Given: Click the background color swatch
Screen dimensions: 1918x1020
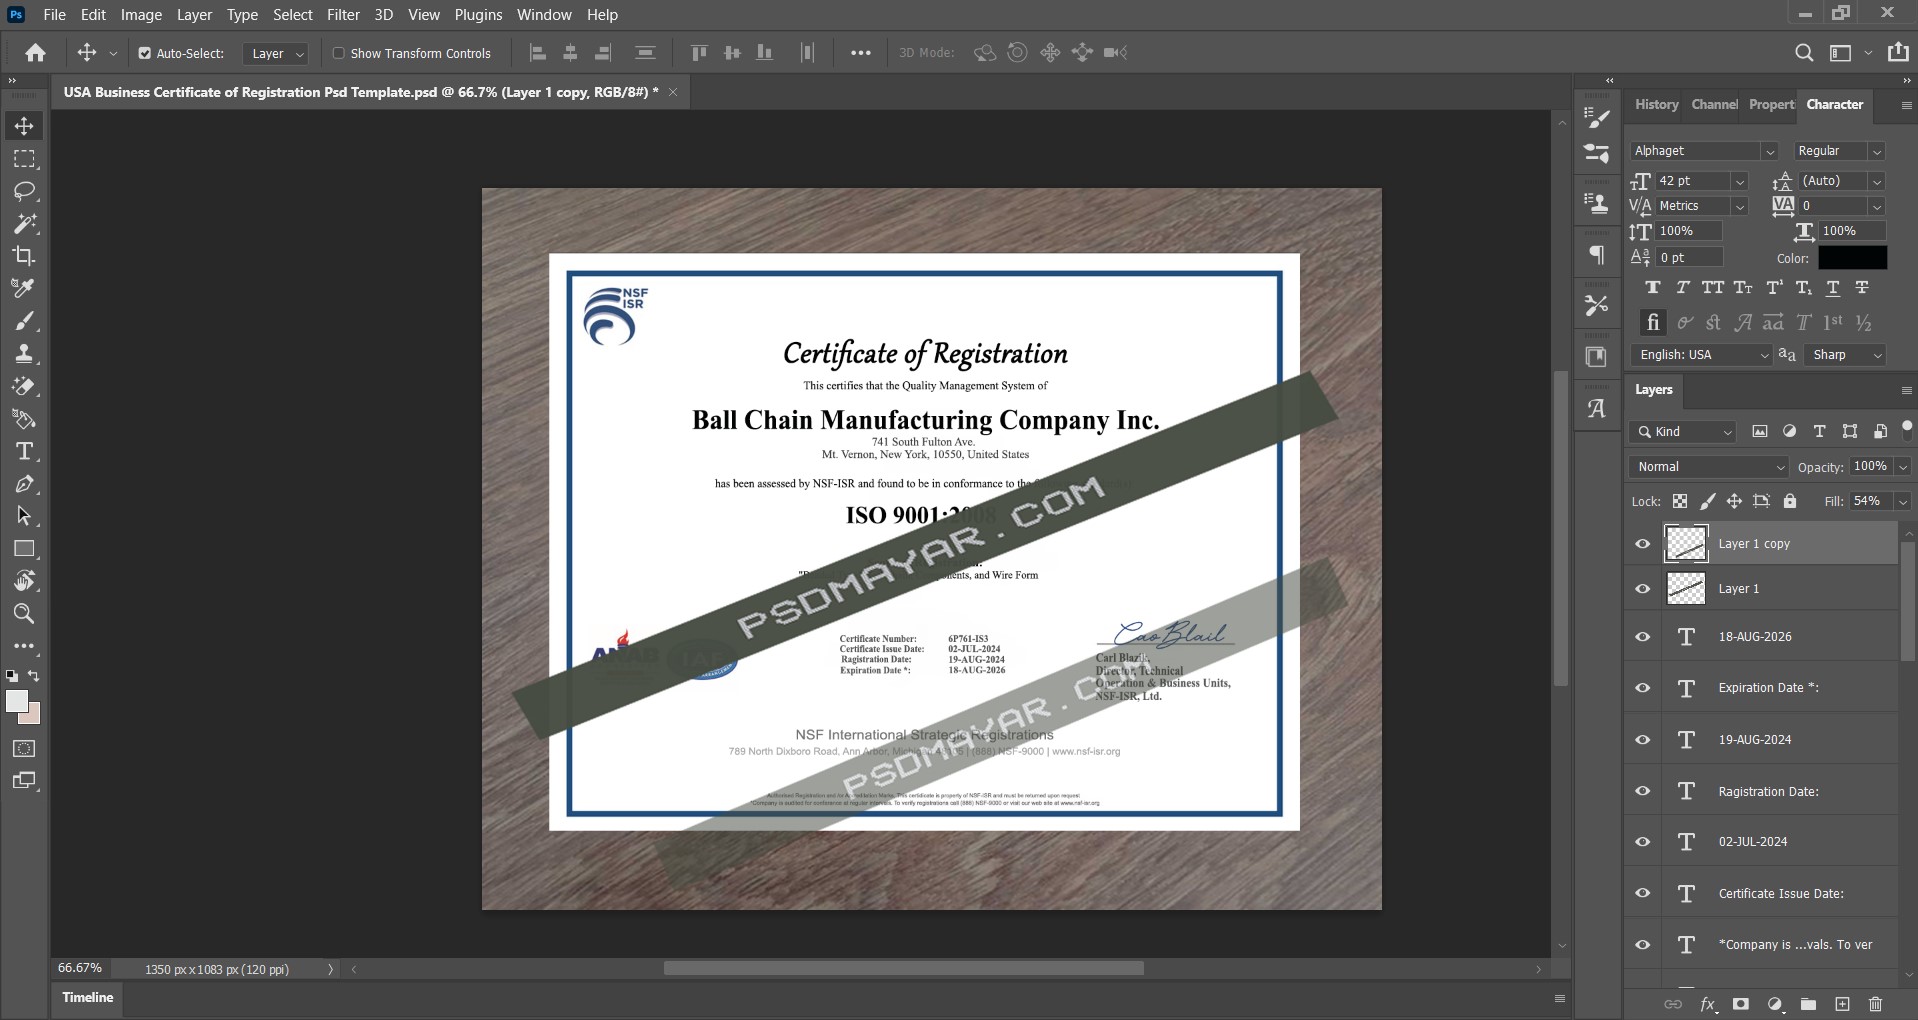Looking at the screenshot, I should pos(34,716).
